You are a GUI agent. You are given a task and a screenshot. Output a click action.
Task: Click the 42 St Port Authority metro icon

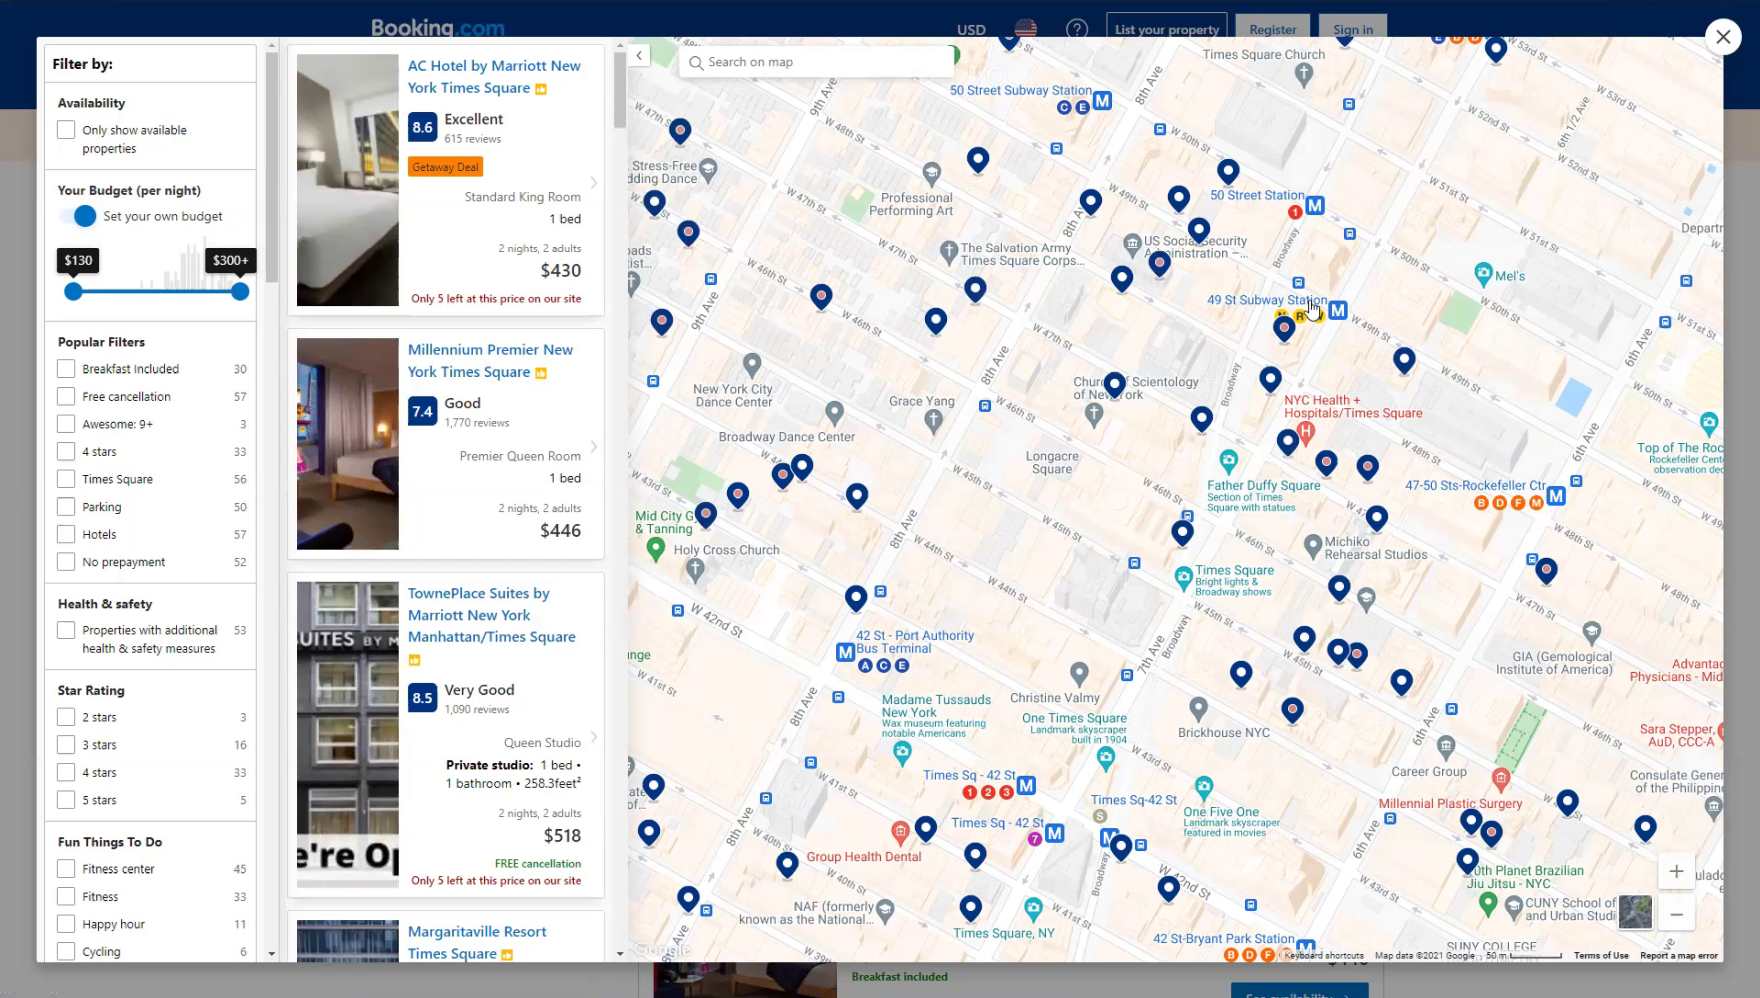coord(845,652)
